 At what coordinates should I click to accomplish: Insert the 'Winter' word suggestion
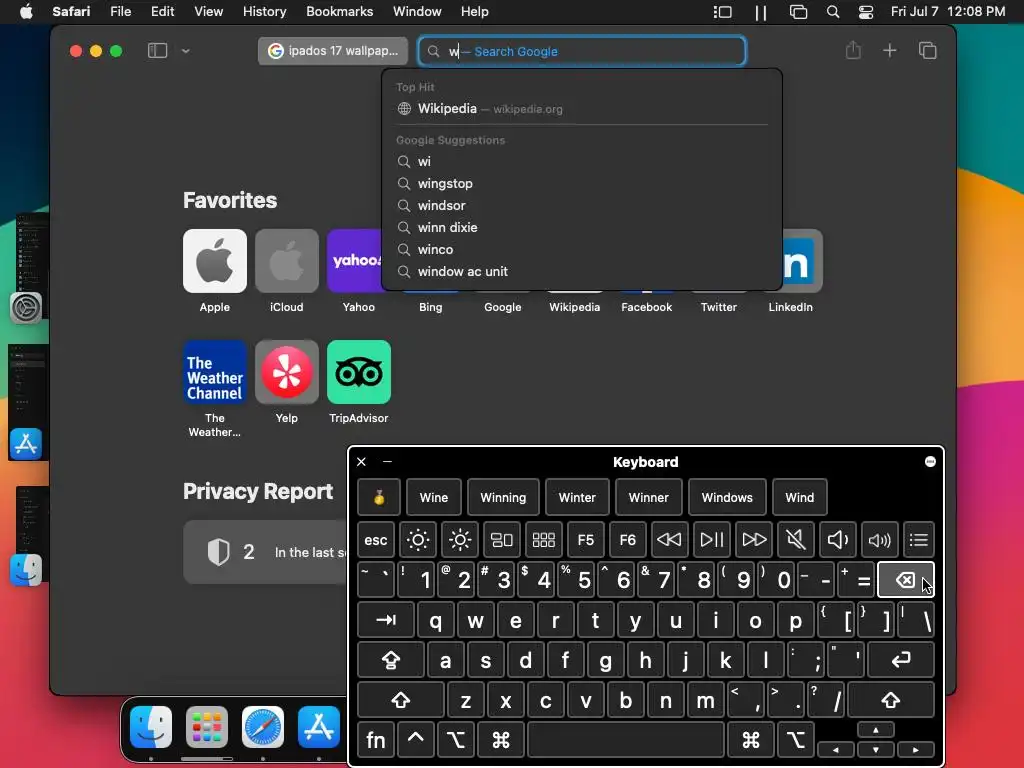pyautogui.click(x=577, y=498)
